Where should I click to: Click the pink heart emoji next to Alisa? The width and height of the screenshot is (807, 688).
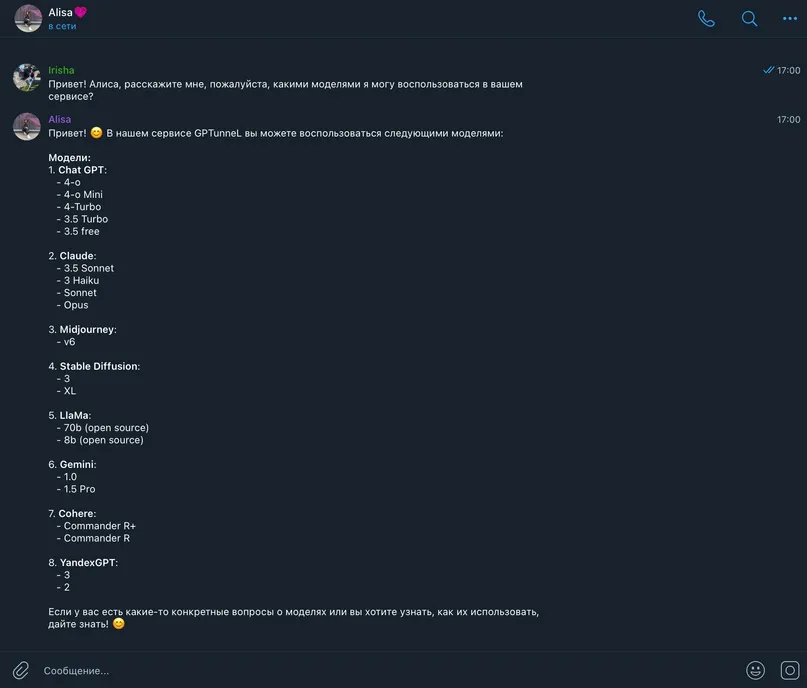(81, 12)
